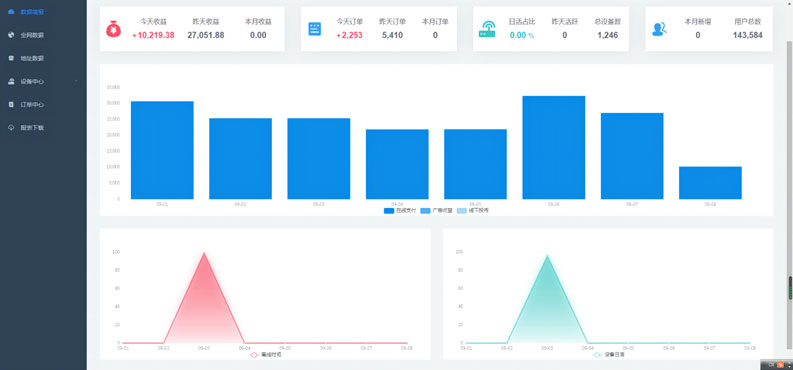
Task: Click the globe icon in the sidebar
Action: tap(11, 35)
